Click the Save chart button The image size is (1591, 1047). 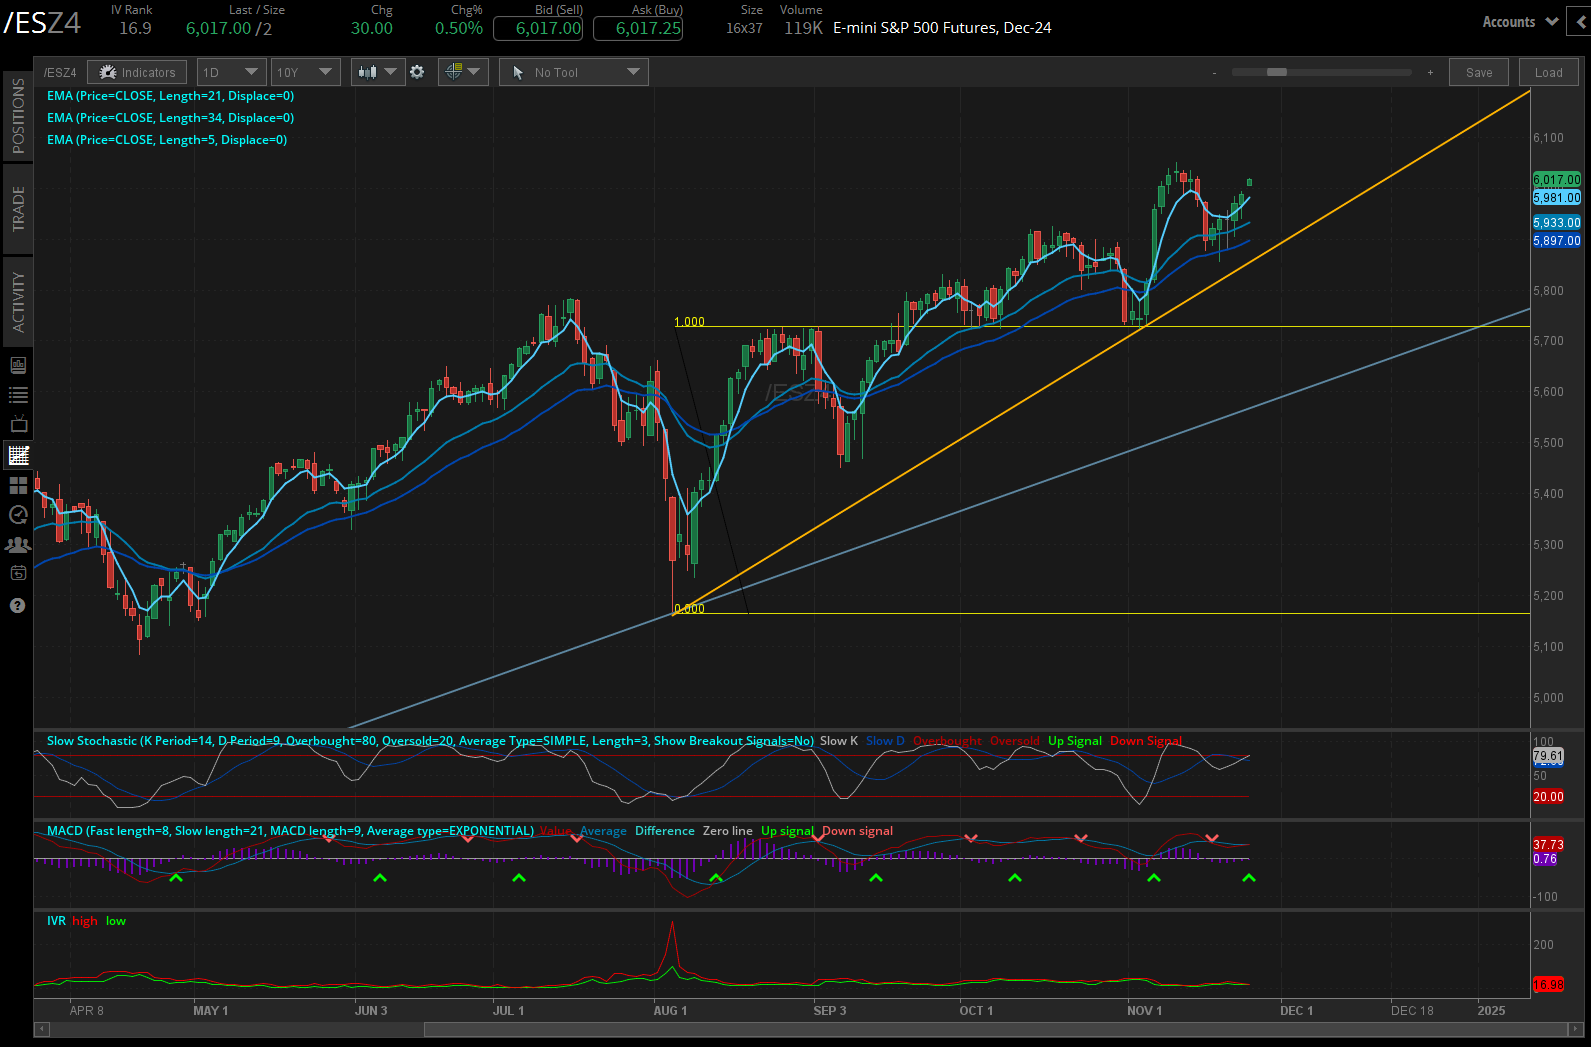(1479, 72)
